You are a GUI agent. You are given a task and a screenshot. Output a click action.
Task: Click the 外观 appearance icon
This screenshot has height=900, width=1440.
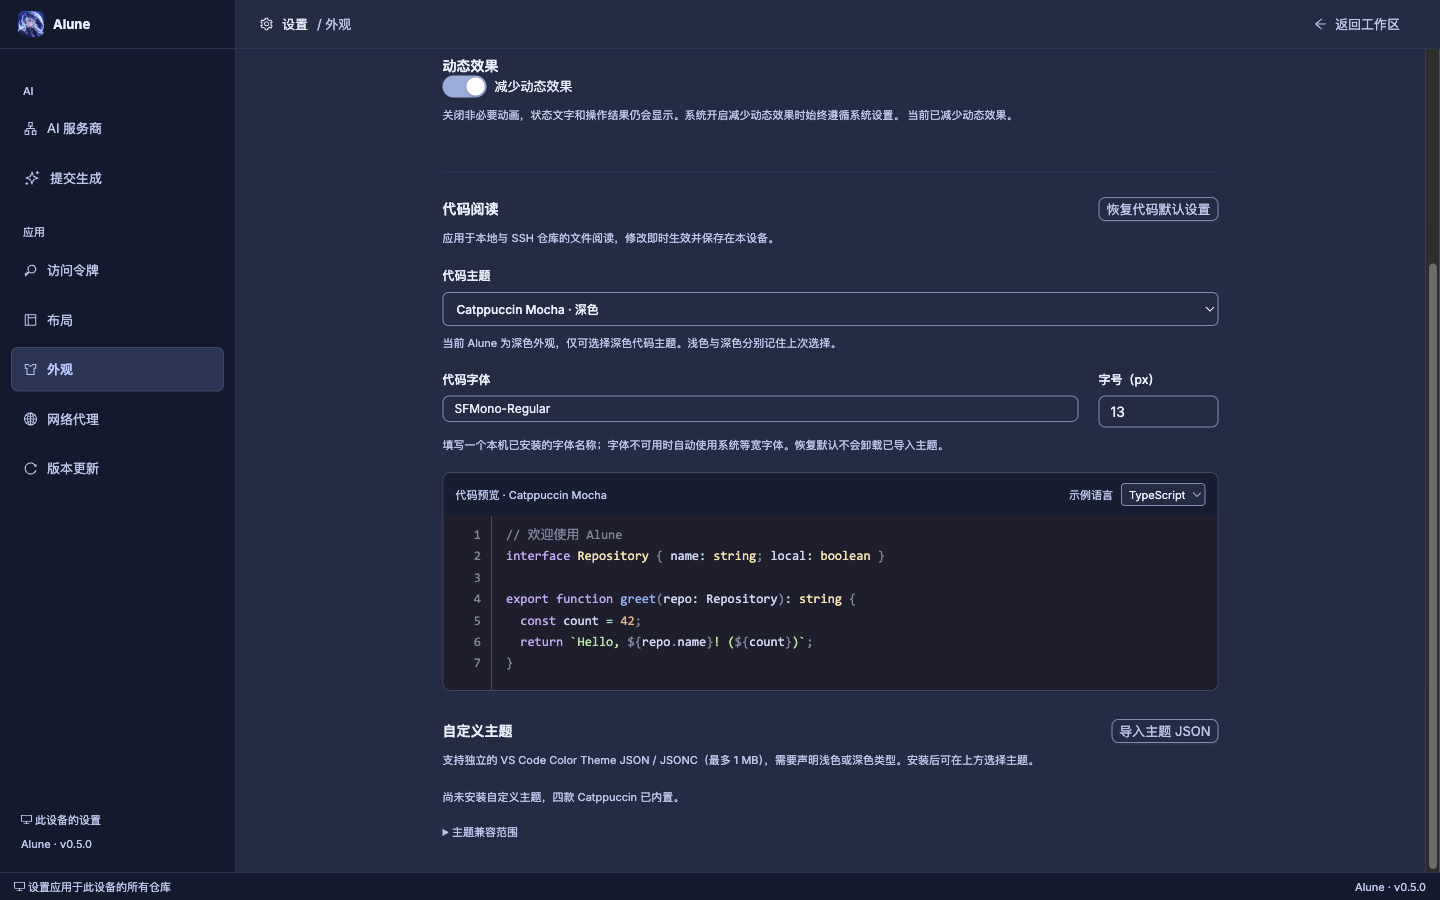[x=30, y=370]
